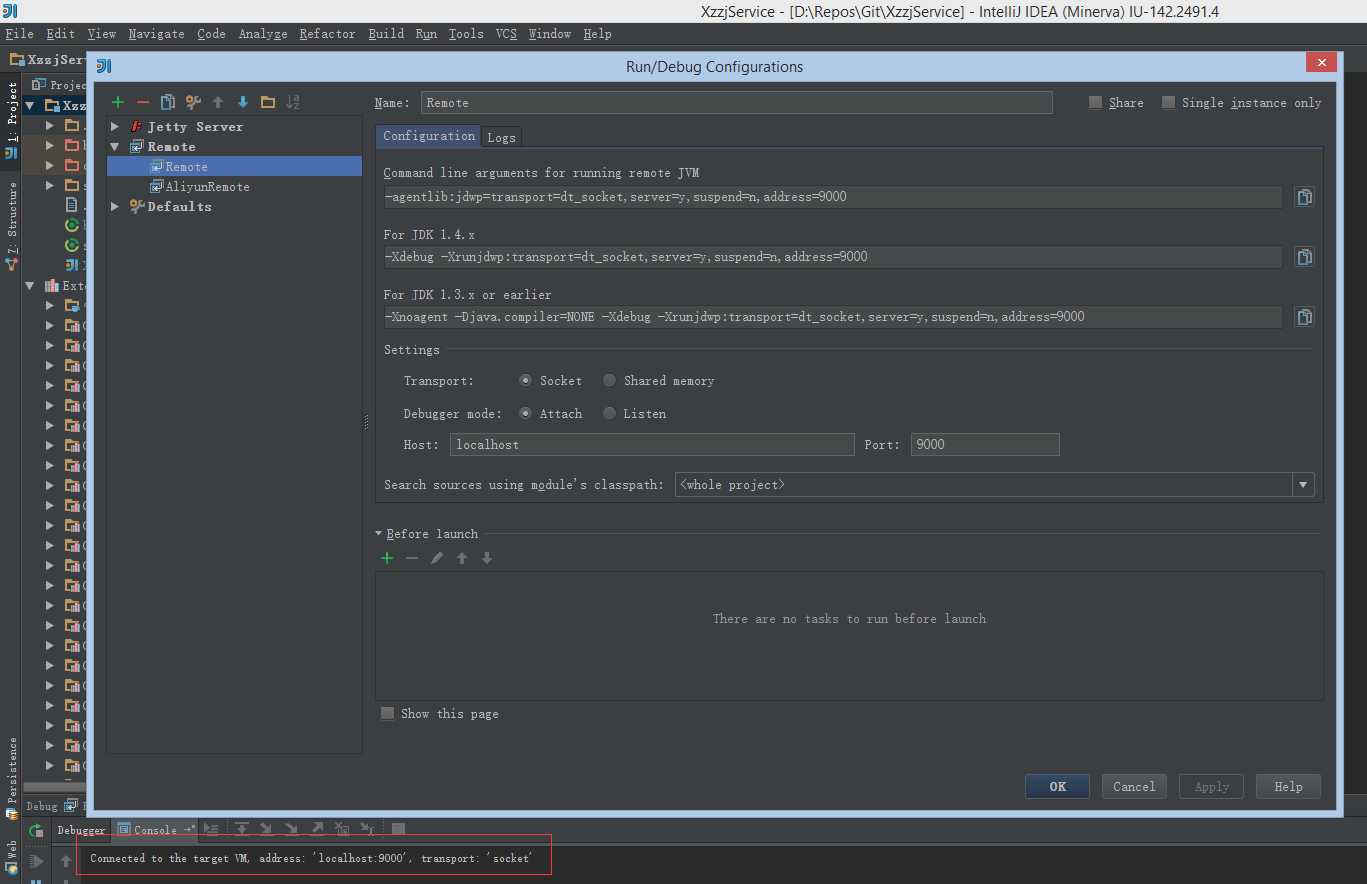Focus the Name input field

[736, 103]
